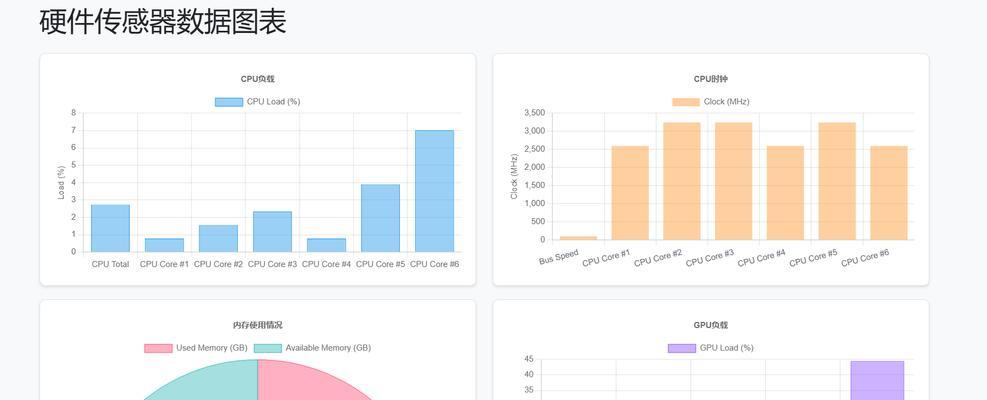This screenshot has height=400, width=987.
Task: Click the 内存使用情况 chart title
Action: [x=257, y=326]
